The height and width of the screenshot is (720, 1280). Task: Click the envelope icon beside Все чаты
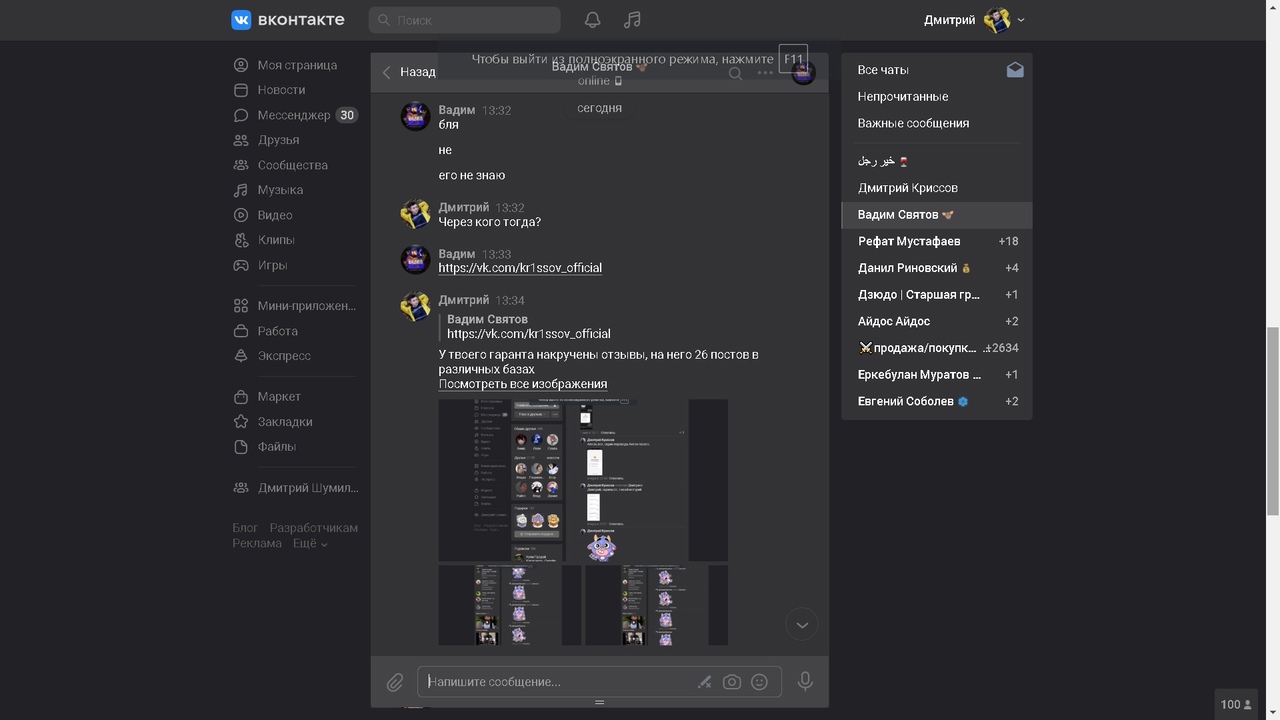(x=1015, y=70)
